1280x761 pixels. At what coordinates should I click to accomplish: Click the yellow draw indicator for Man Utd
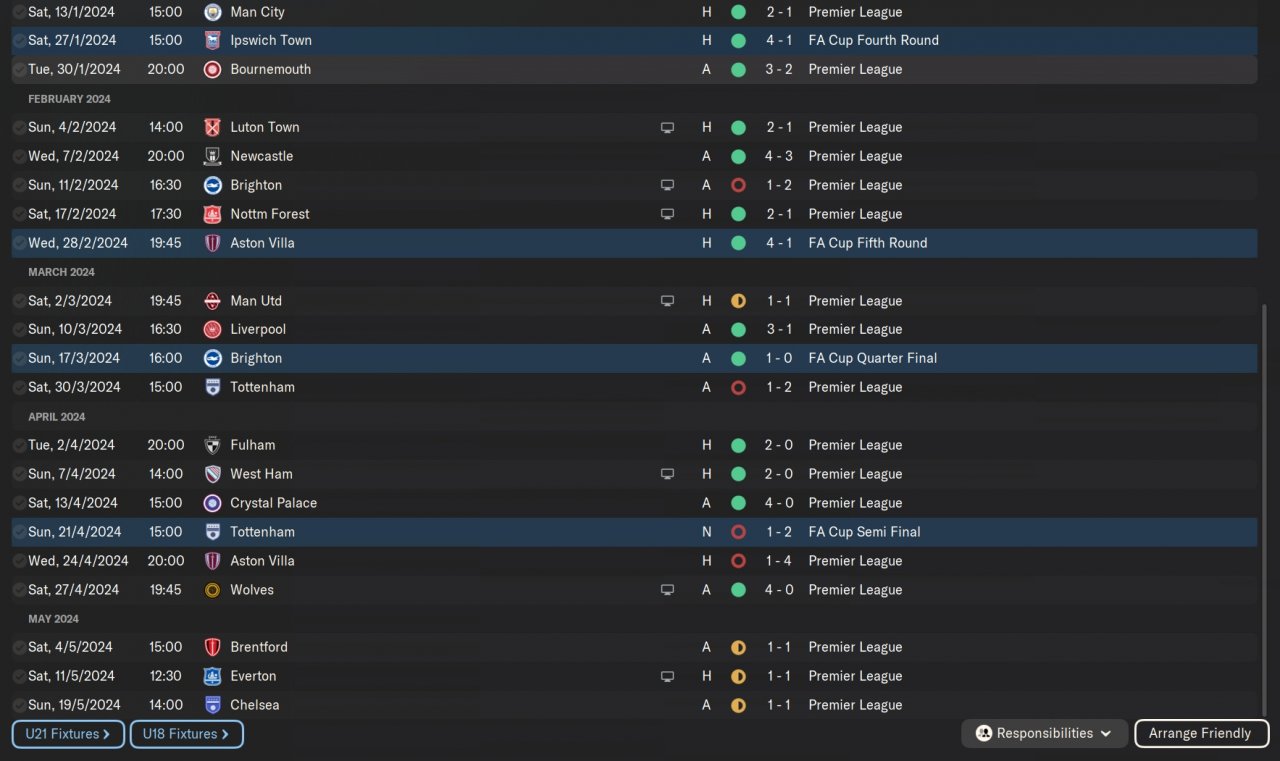pos(738,301)
